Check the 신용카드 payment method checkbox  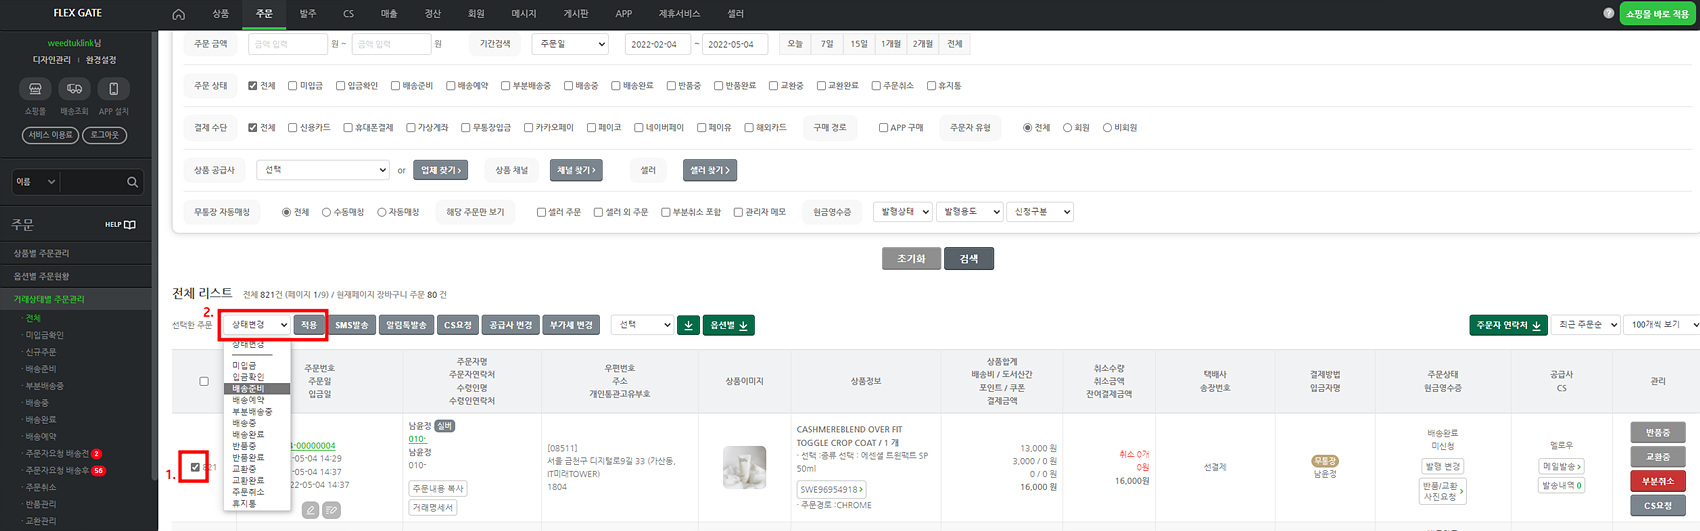pyautogui.click(x=292, y=128)
